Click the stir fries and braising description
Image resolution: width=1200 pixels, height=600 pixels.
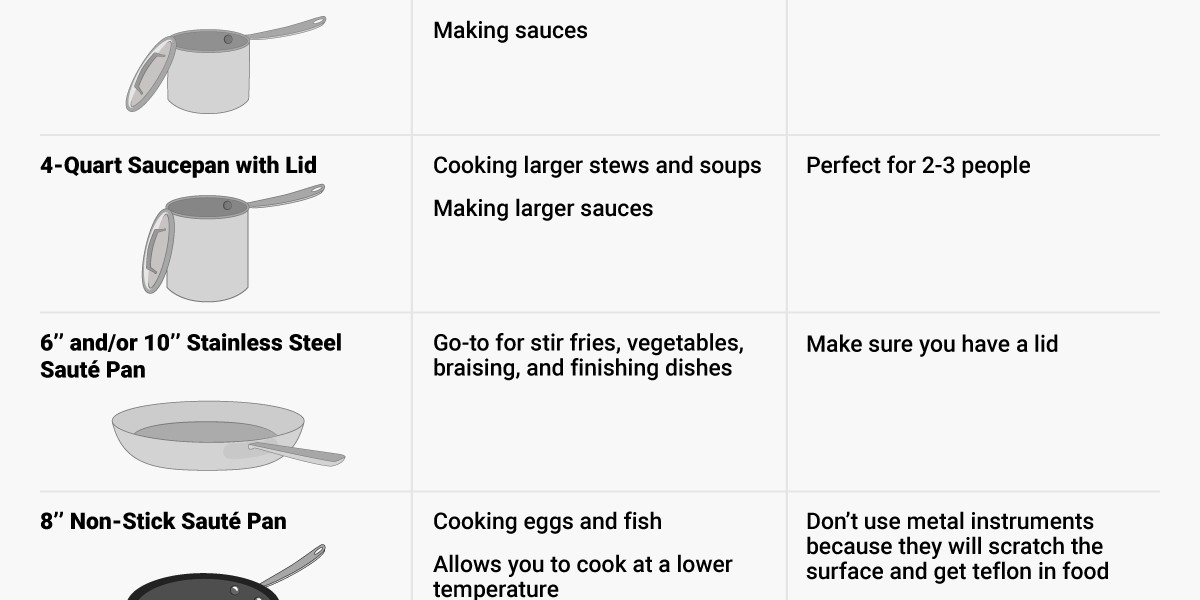pos(588,356)
